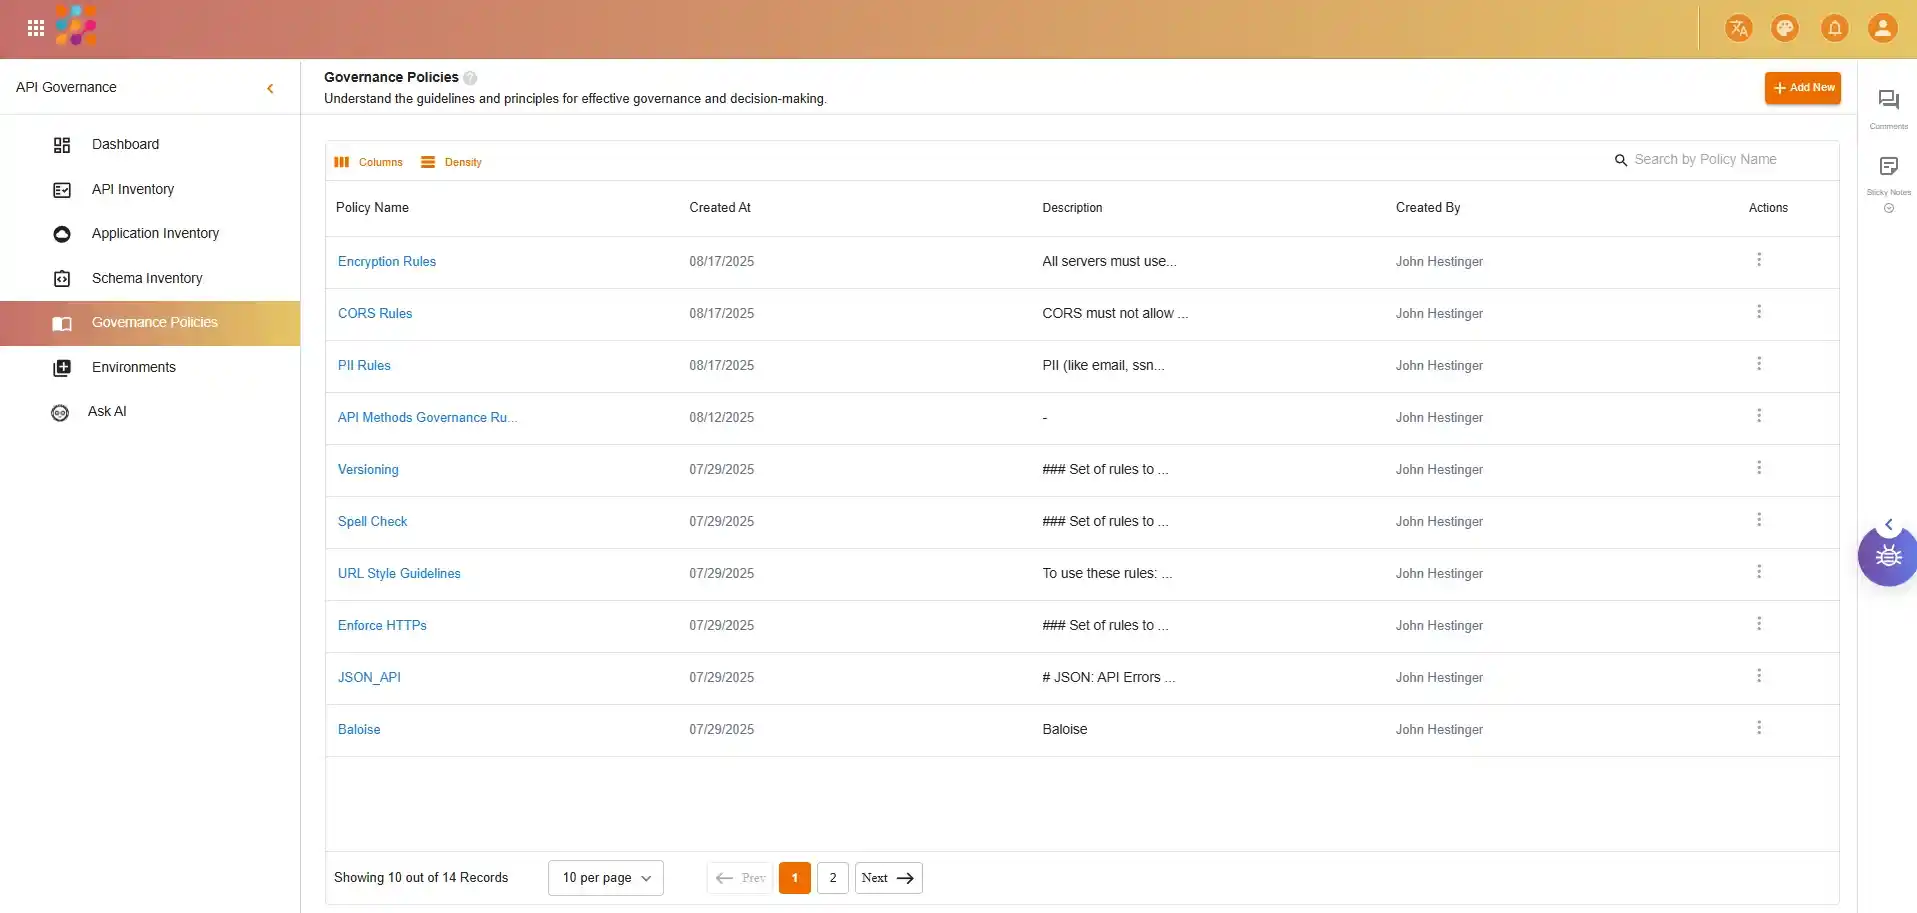This screenshot has height=913, width=1917.
Task: Open the Comments panel icon
Action: click(x=1888, y=100)
